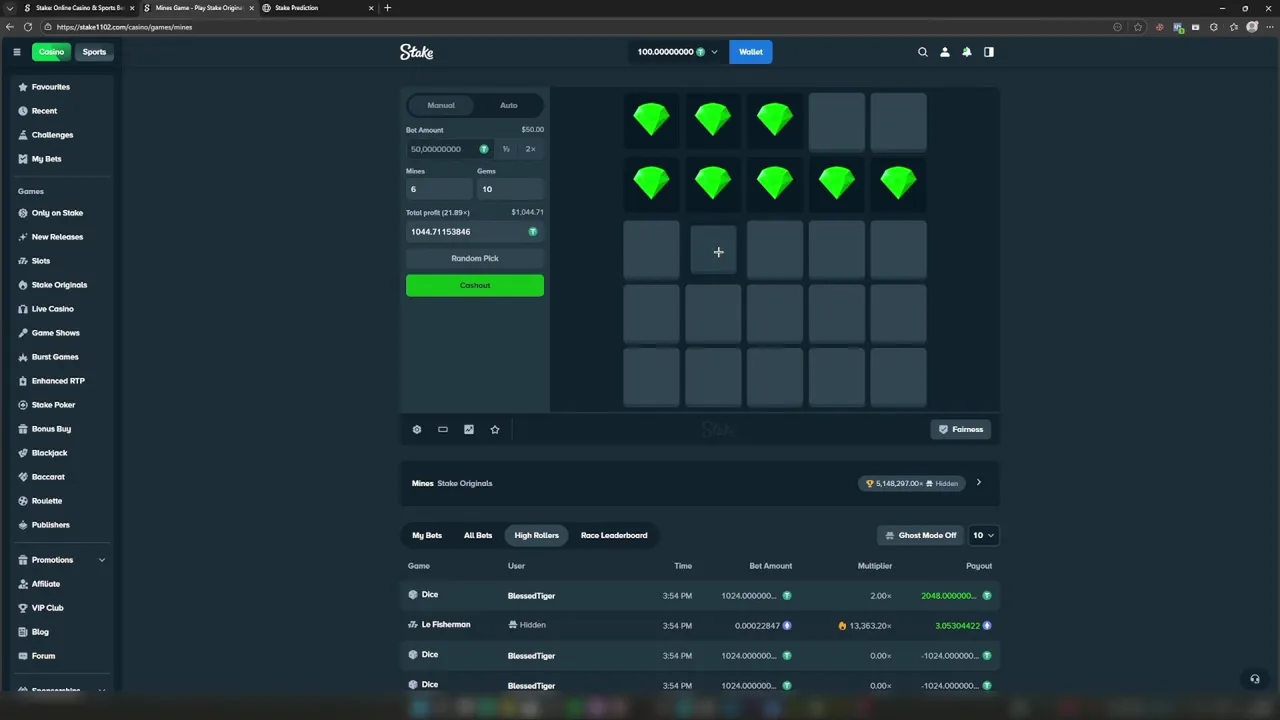Show the All Bets tab
1280x720 pixels.
(478, 535)
